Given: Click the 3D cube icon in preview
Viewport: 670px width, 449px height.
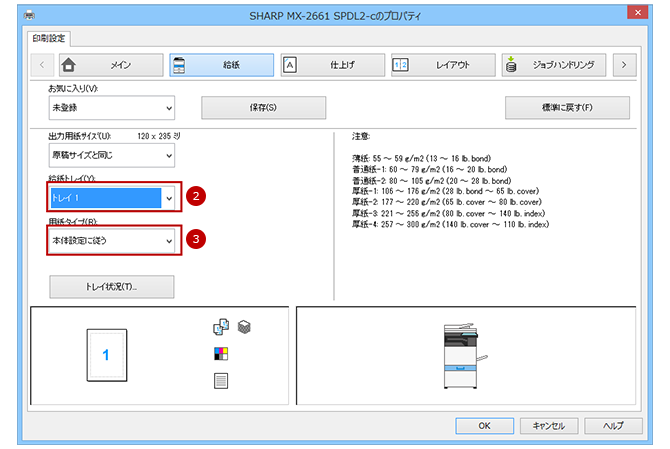Looking at the screenshot, I should [x=244, y=327].
